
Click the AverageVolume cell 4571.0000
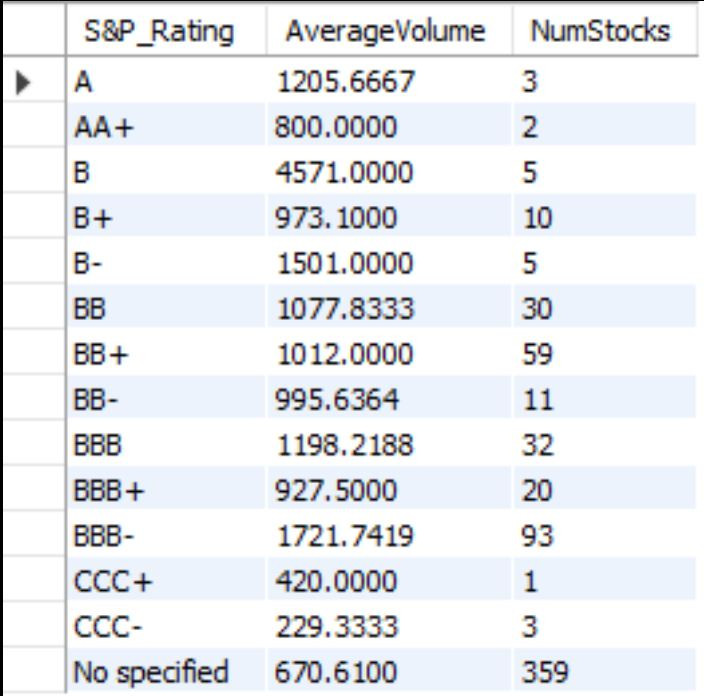(389, 172)
